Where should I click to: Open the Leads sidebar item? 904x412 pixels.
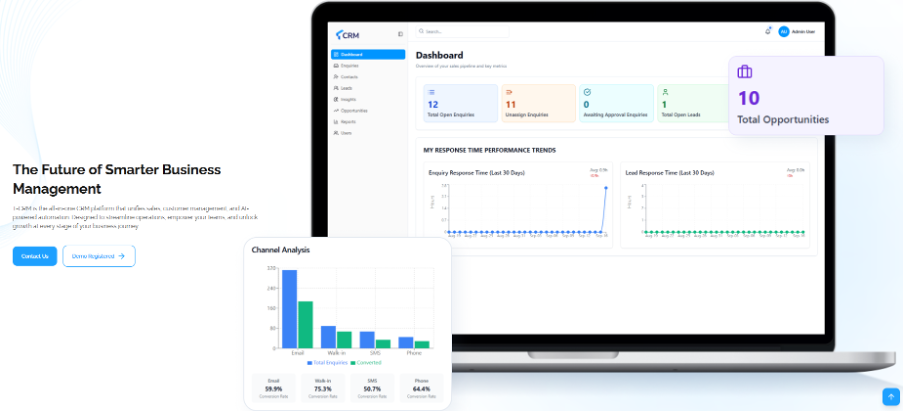click(346, 88)
